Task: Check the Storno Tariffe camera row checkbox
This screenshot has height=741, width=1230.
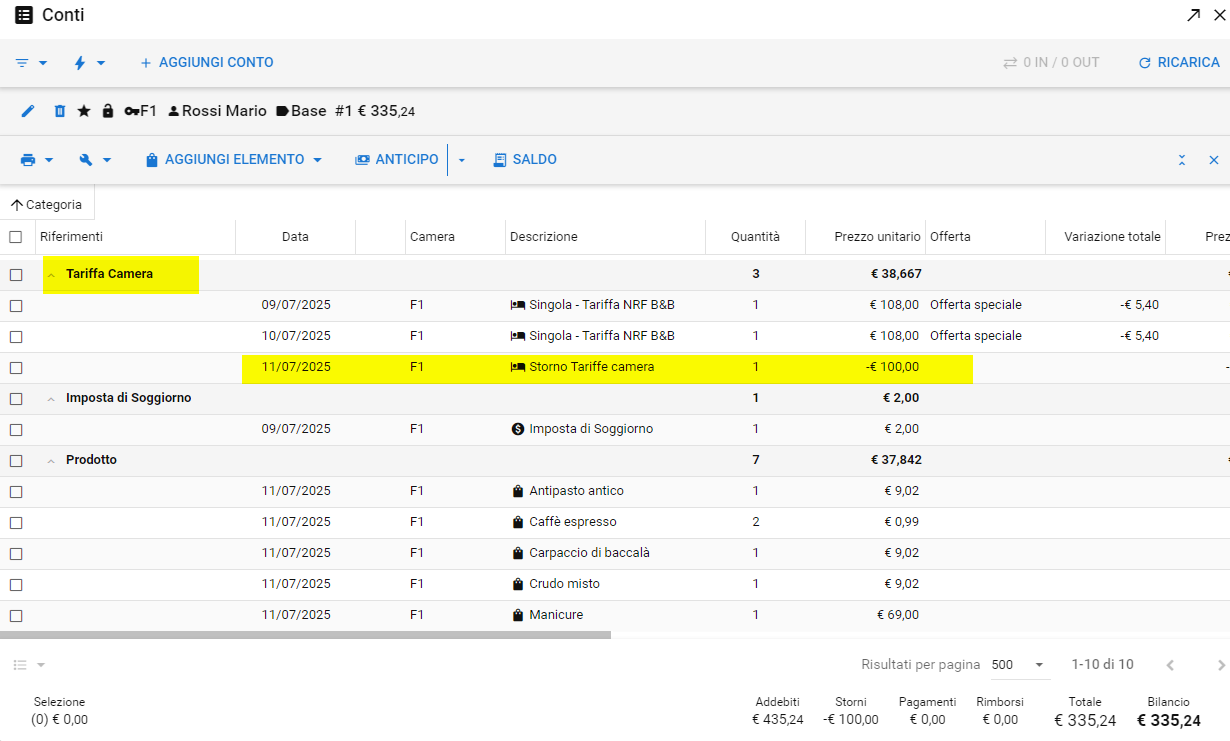Action: tap(16, 368)
